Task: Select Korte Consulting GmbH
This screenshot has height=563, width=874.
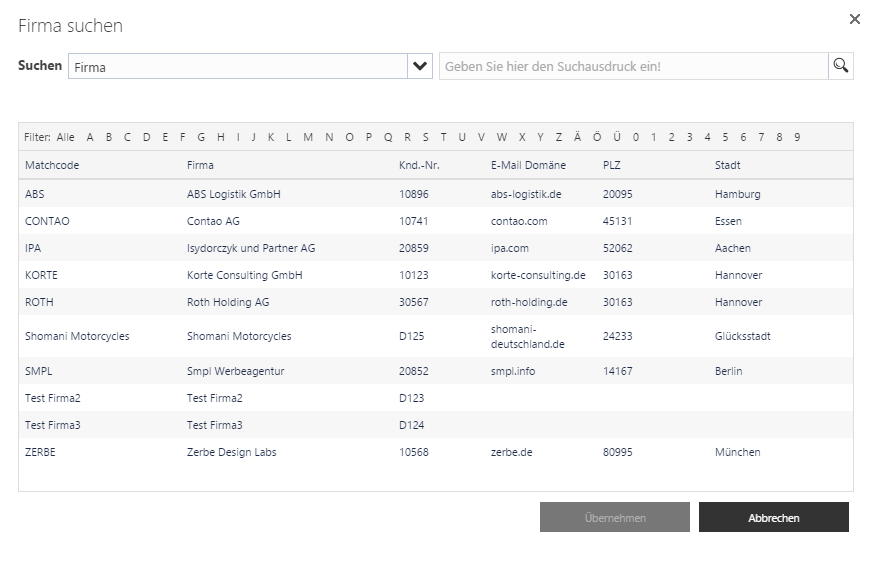Action: coord(245,275)
